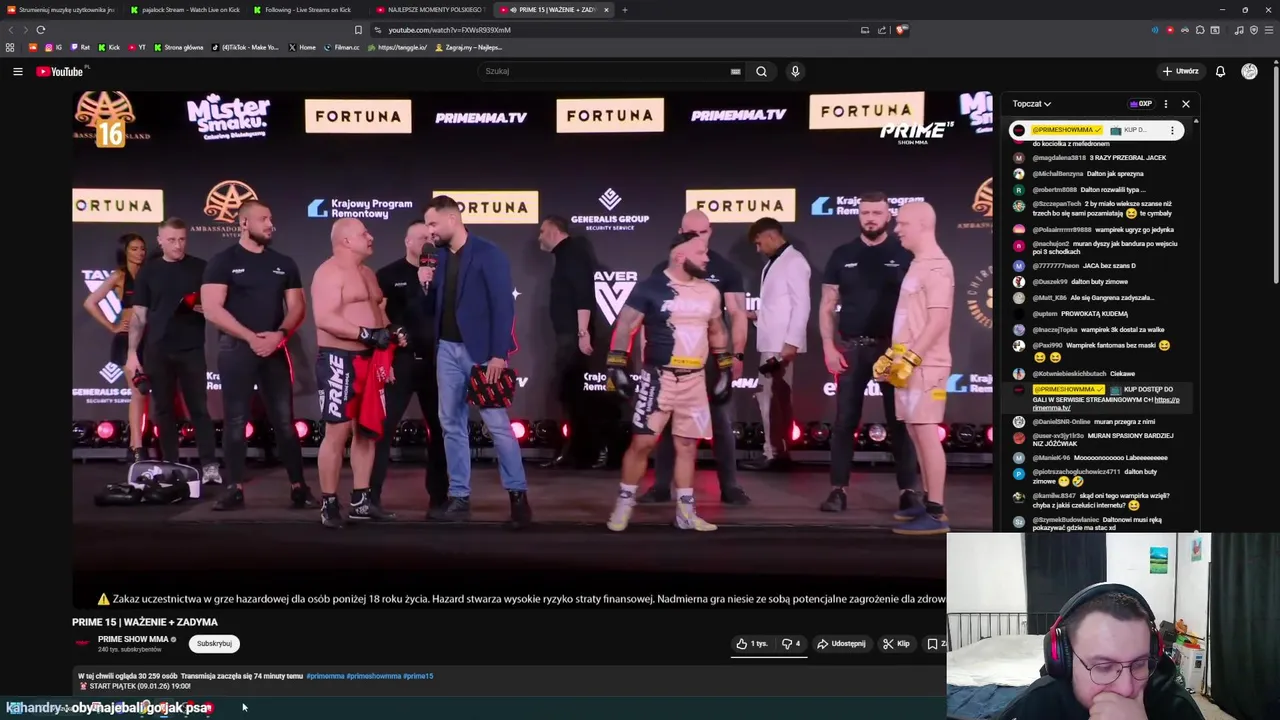The width and height of the screenshot is (1280, 720).
Task: Open the YouTube account avatar menu
Action: click(x=1249, y=71)
